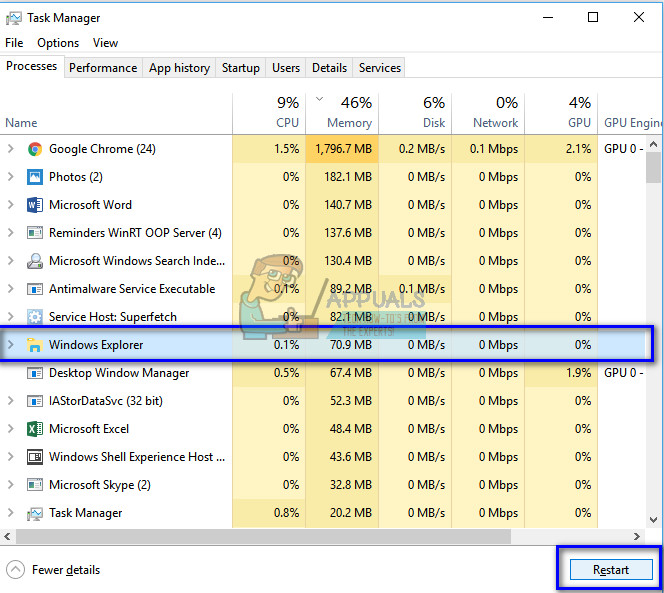Click the Microsoft Excel process icon
664x593 pixels.
[35, 429]
